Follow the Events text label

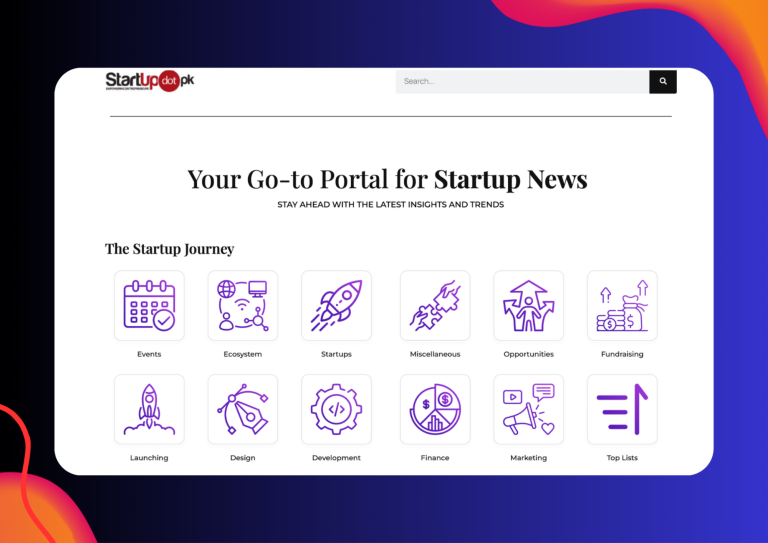coord(149,354)
